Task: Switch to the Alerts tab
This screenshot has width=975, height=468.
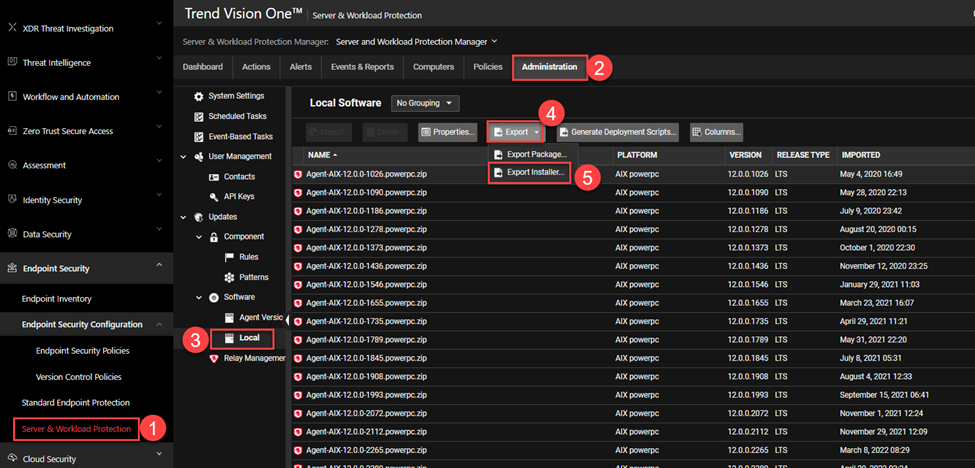Action: coord(301,67)
